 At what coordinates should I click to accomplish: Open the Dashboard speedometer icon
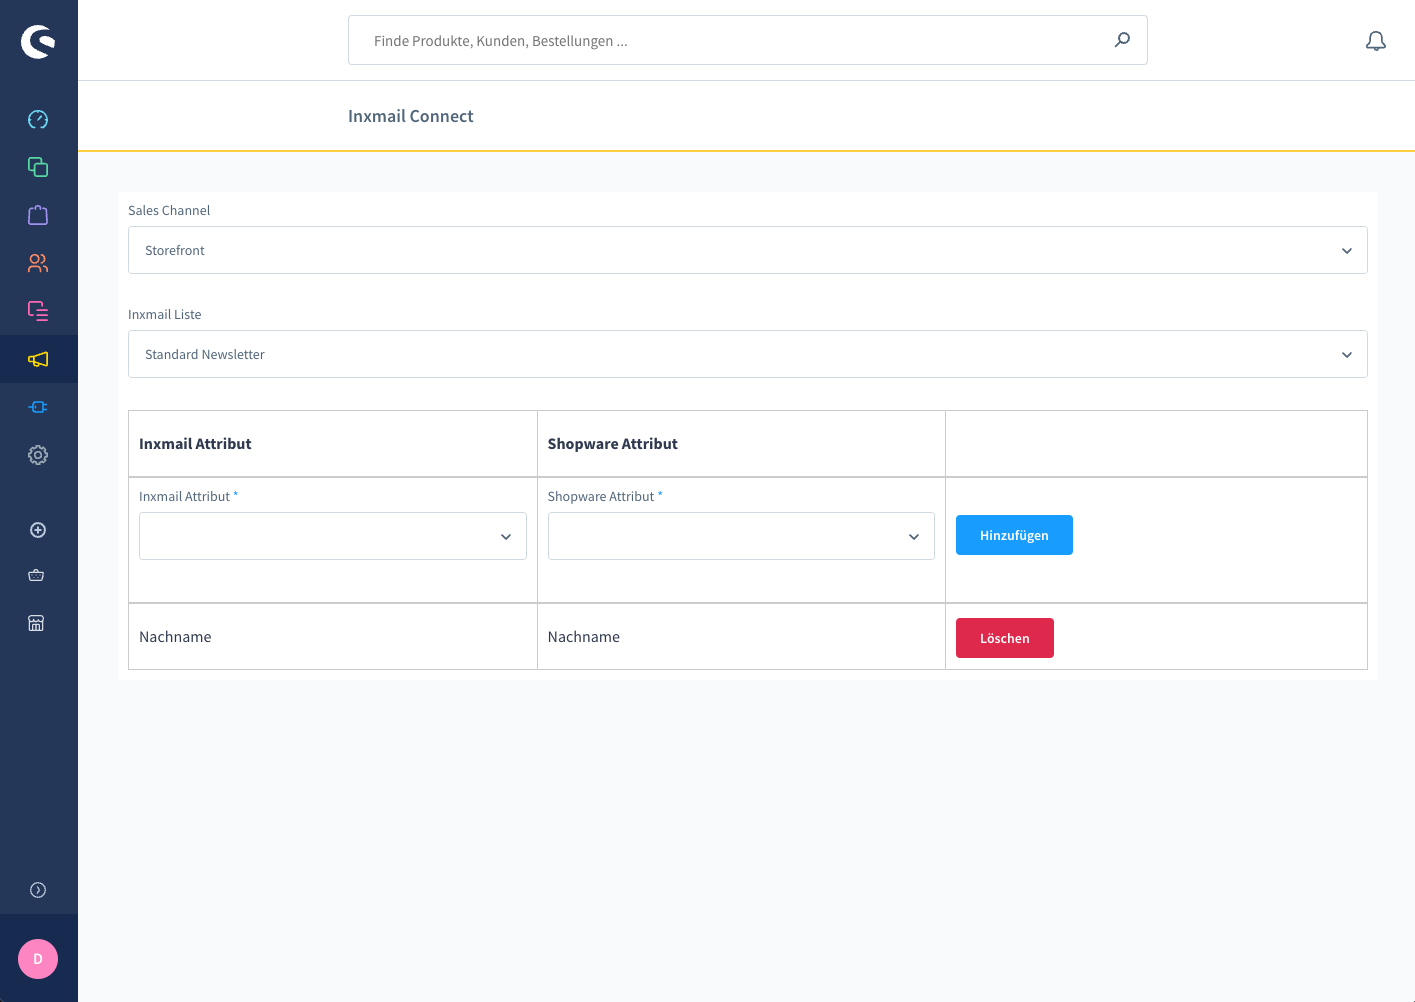38,120
